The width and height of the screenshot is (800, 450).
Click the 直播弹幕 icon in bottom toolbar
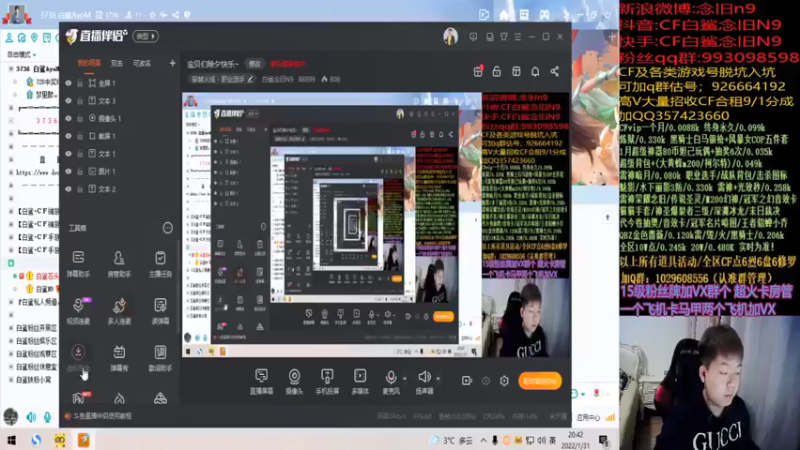pyautogui.click(x=261, y=381)
